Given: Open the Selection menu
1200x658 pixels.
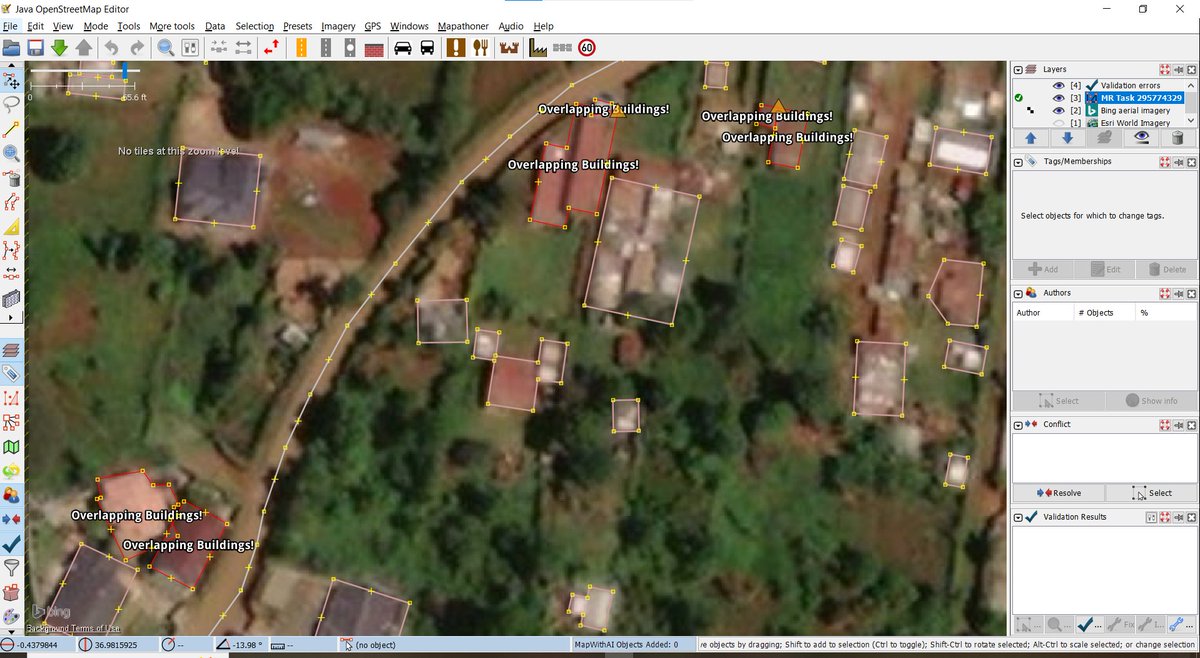Looking at the screenshot, I should point(254,26).
